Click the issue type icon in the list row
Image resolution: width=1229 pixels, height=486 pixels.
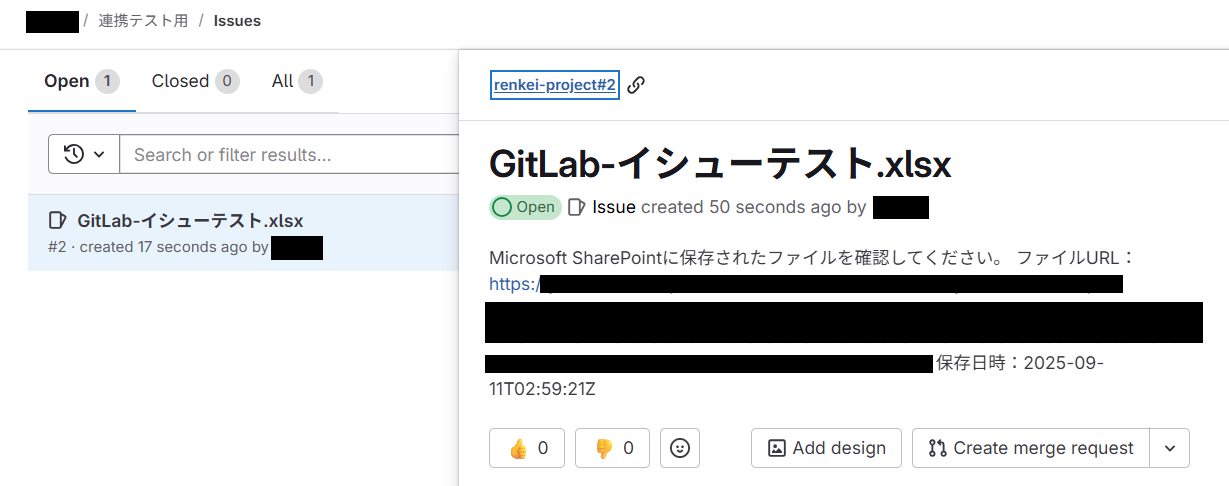tap(58, 221)
